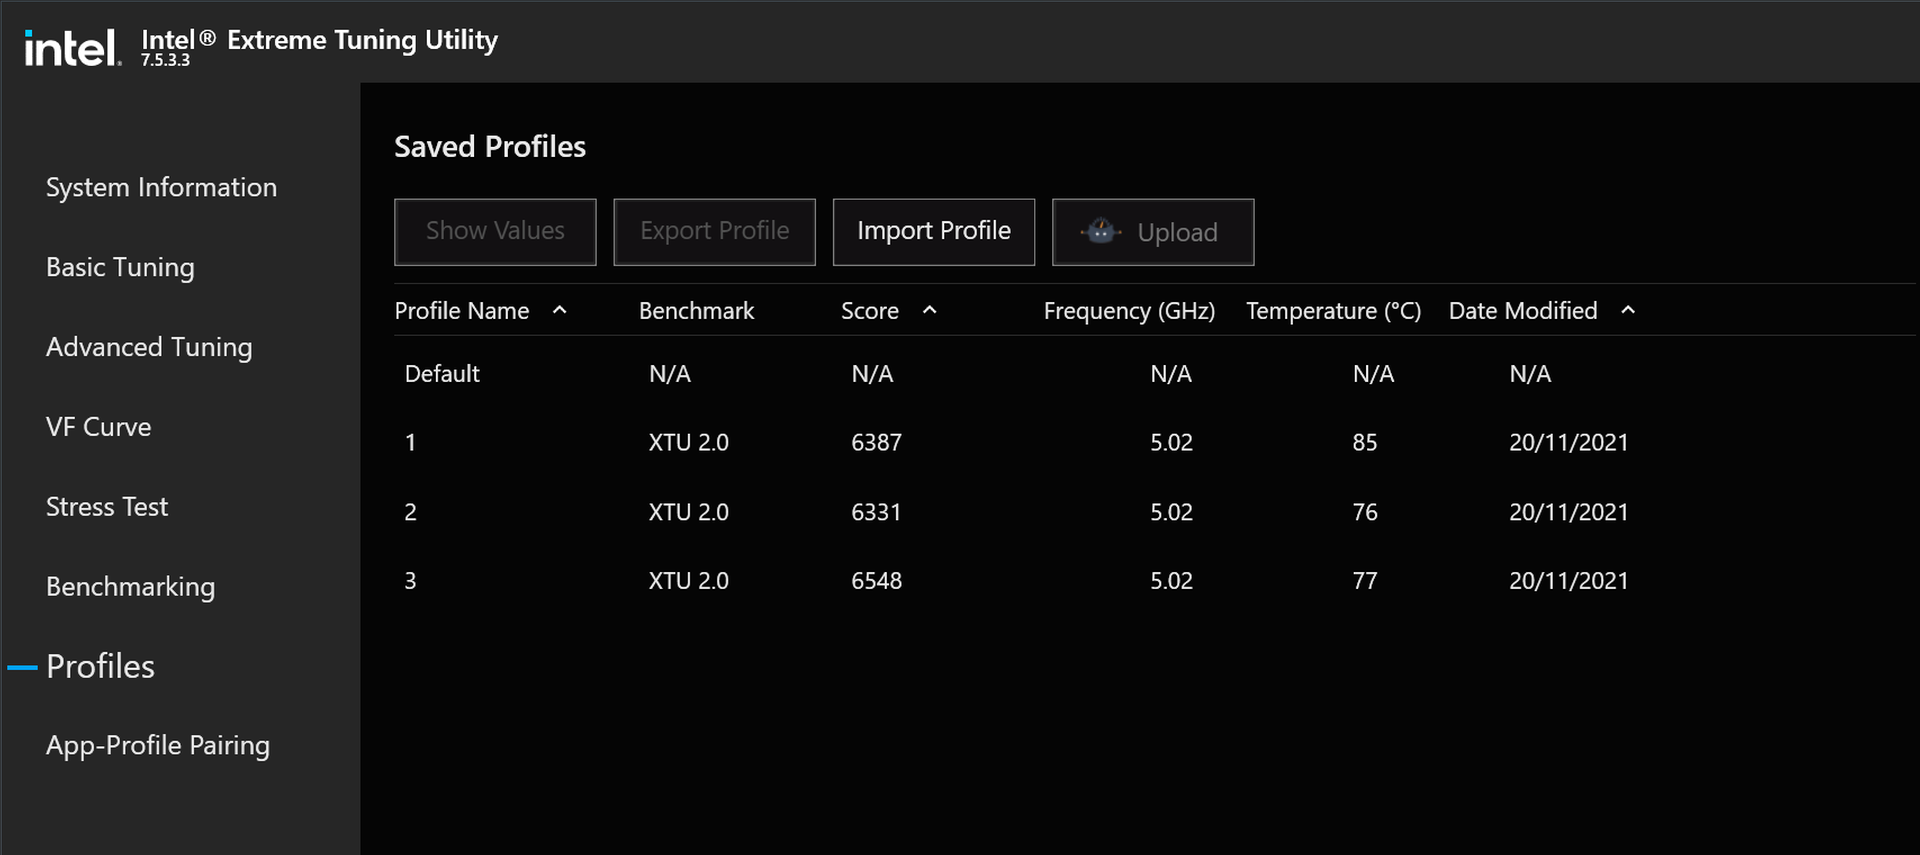Viewport: 1920px width, 855px height.
Task: Click the Date Modified header text
Action: [1522, 311]
